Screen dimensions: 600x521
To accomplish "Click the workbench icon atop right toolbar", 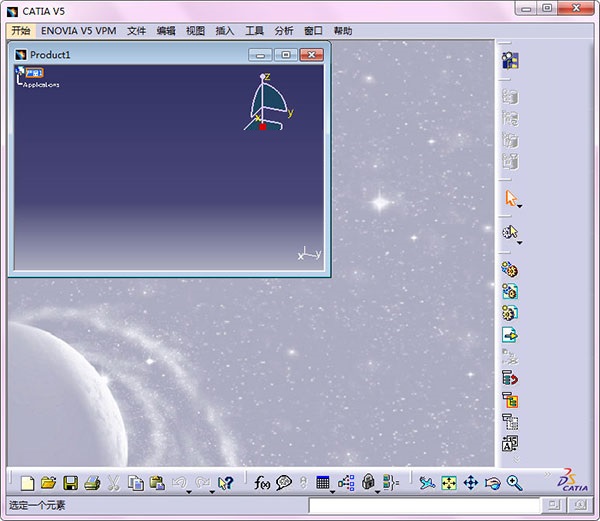I will 510,60.
